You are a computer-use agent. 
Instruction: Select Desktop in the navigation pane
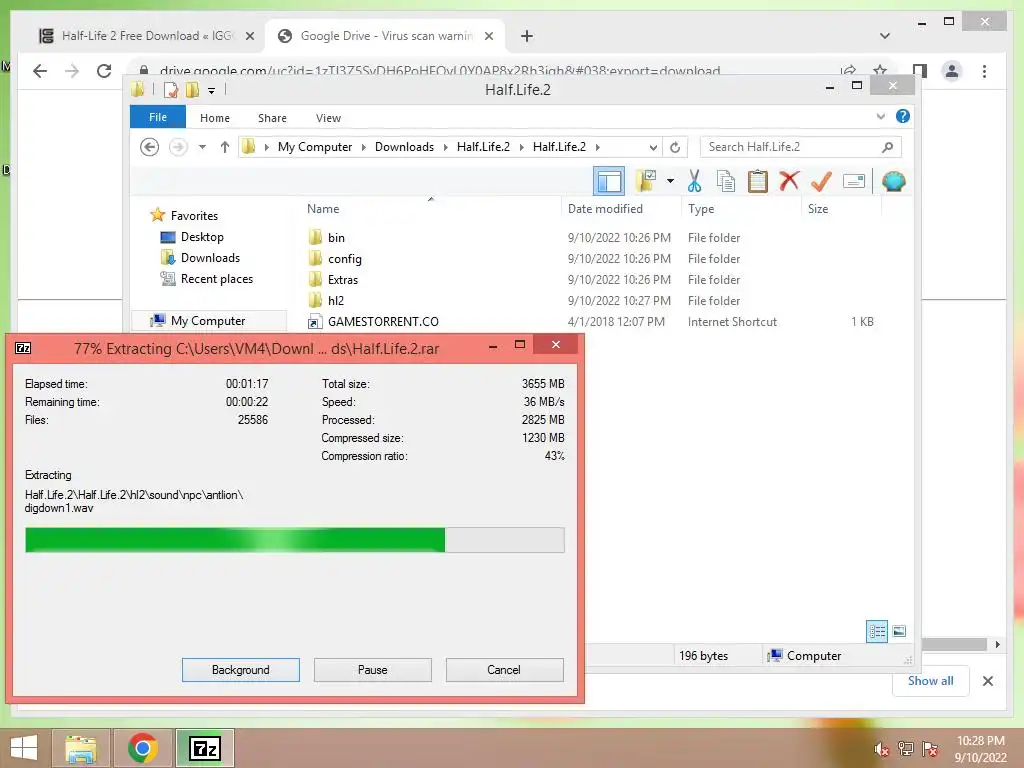click(202, 236)
